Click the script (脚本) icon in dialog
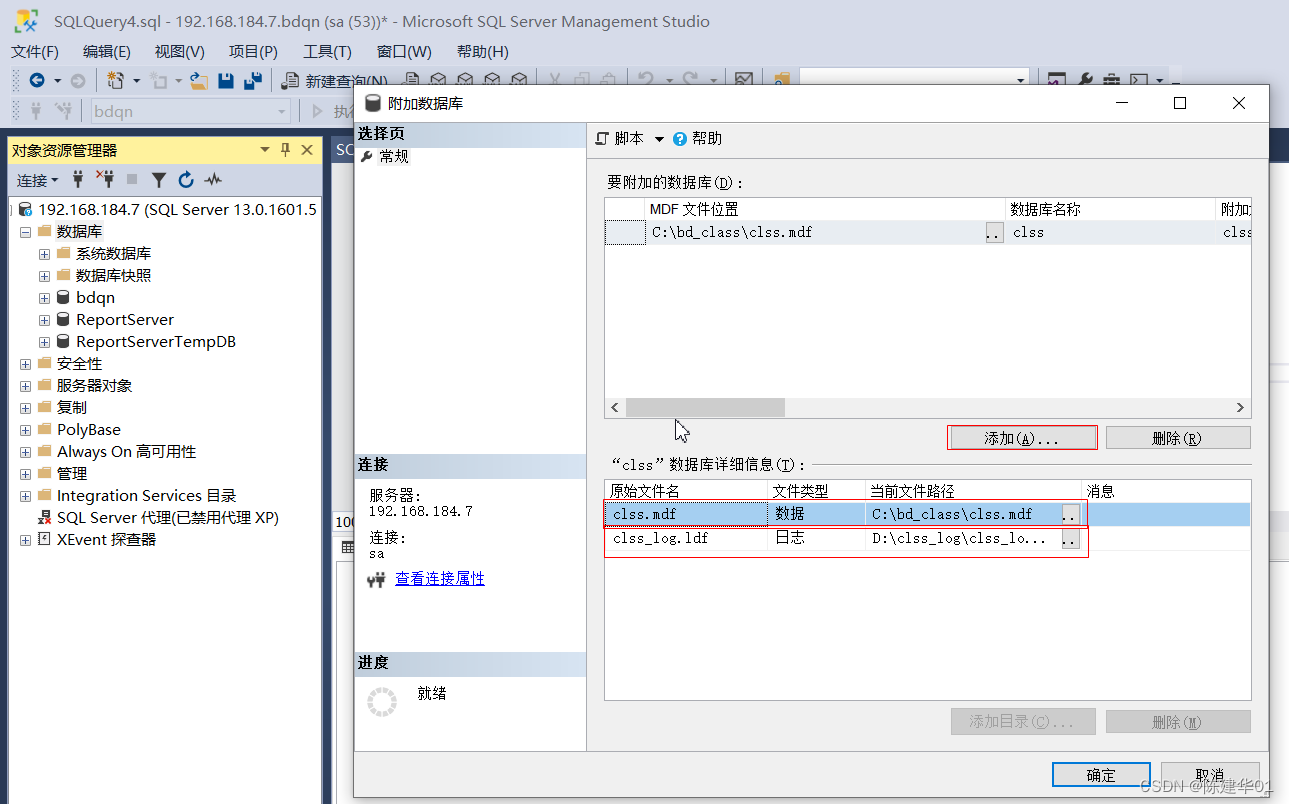Screen dimensions: 1289x804 pos(602,139)
